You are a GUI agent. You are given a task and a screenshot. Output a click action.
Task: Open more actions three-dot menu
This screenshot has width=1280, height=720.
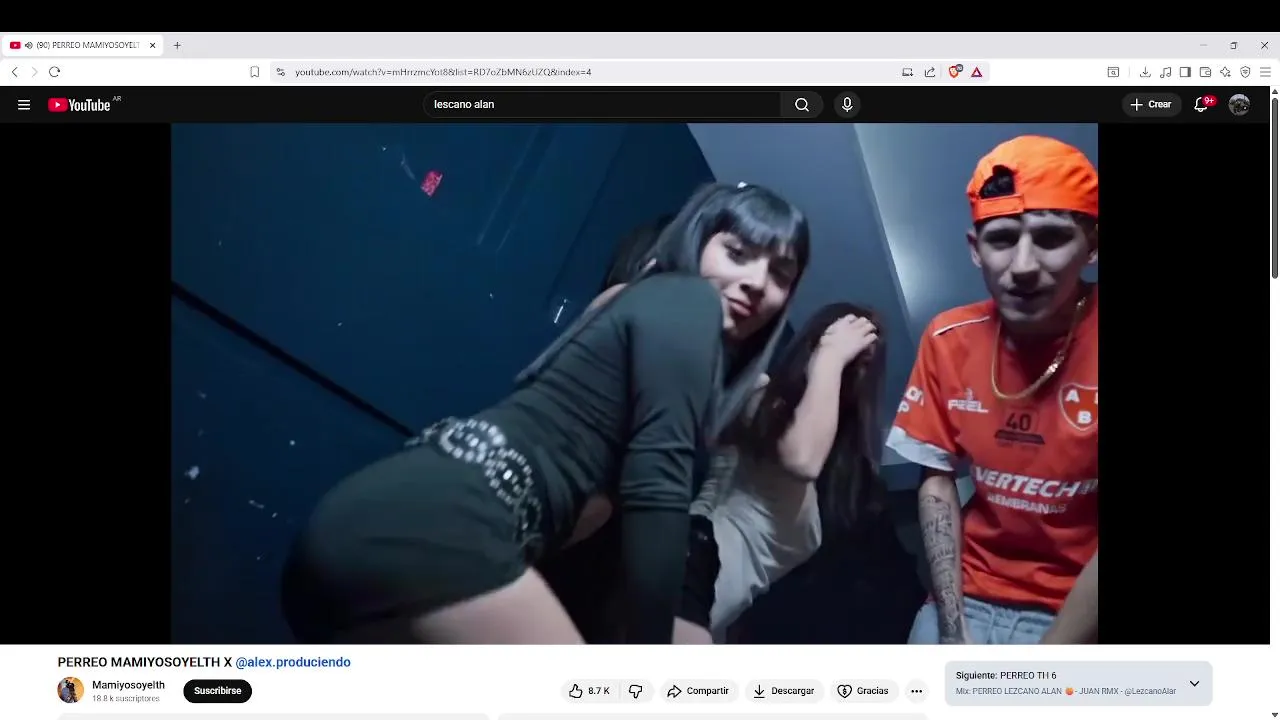916,691
